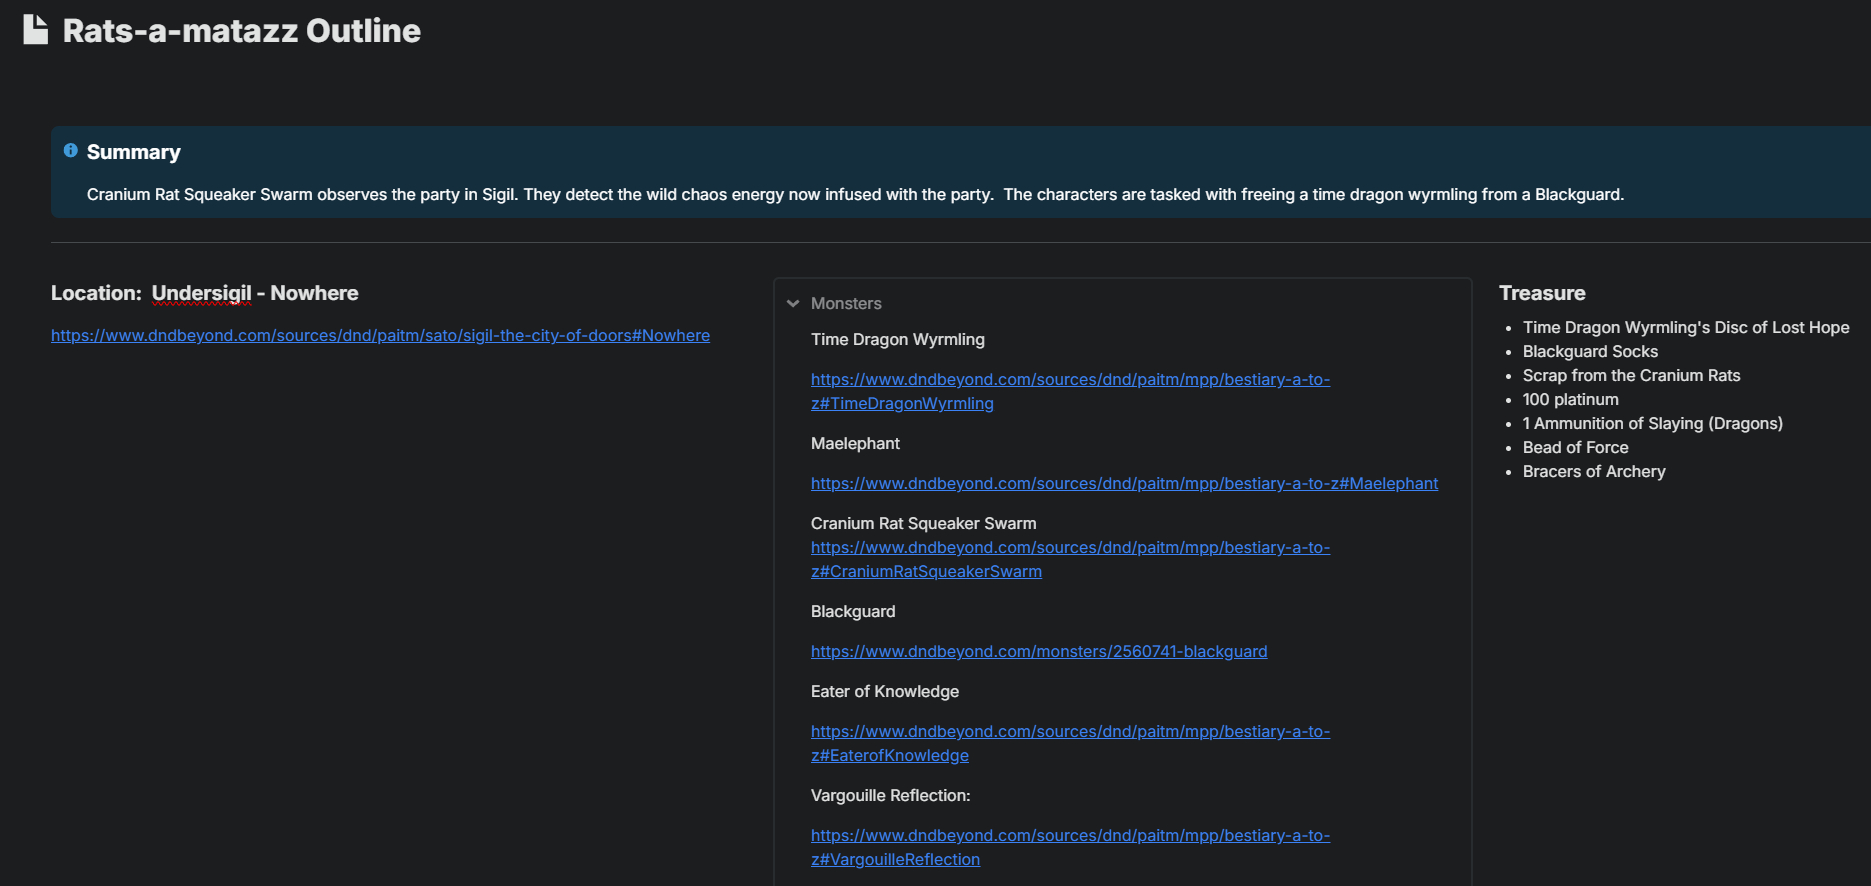This screenshot has width=1871, height=886.
Task: Open the Time Dragon Wyrmling bestiary link
Action: (x=1069, y=380)
